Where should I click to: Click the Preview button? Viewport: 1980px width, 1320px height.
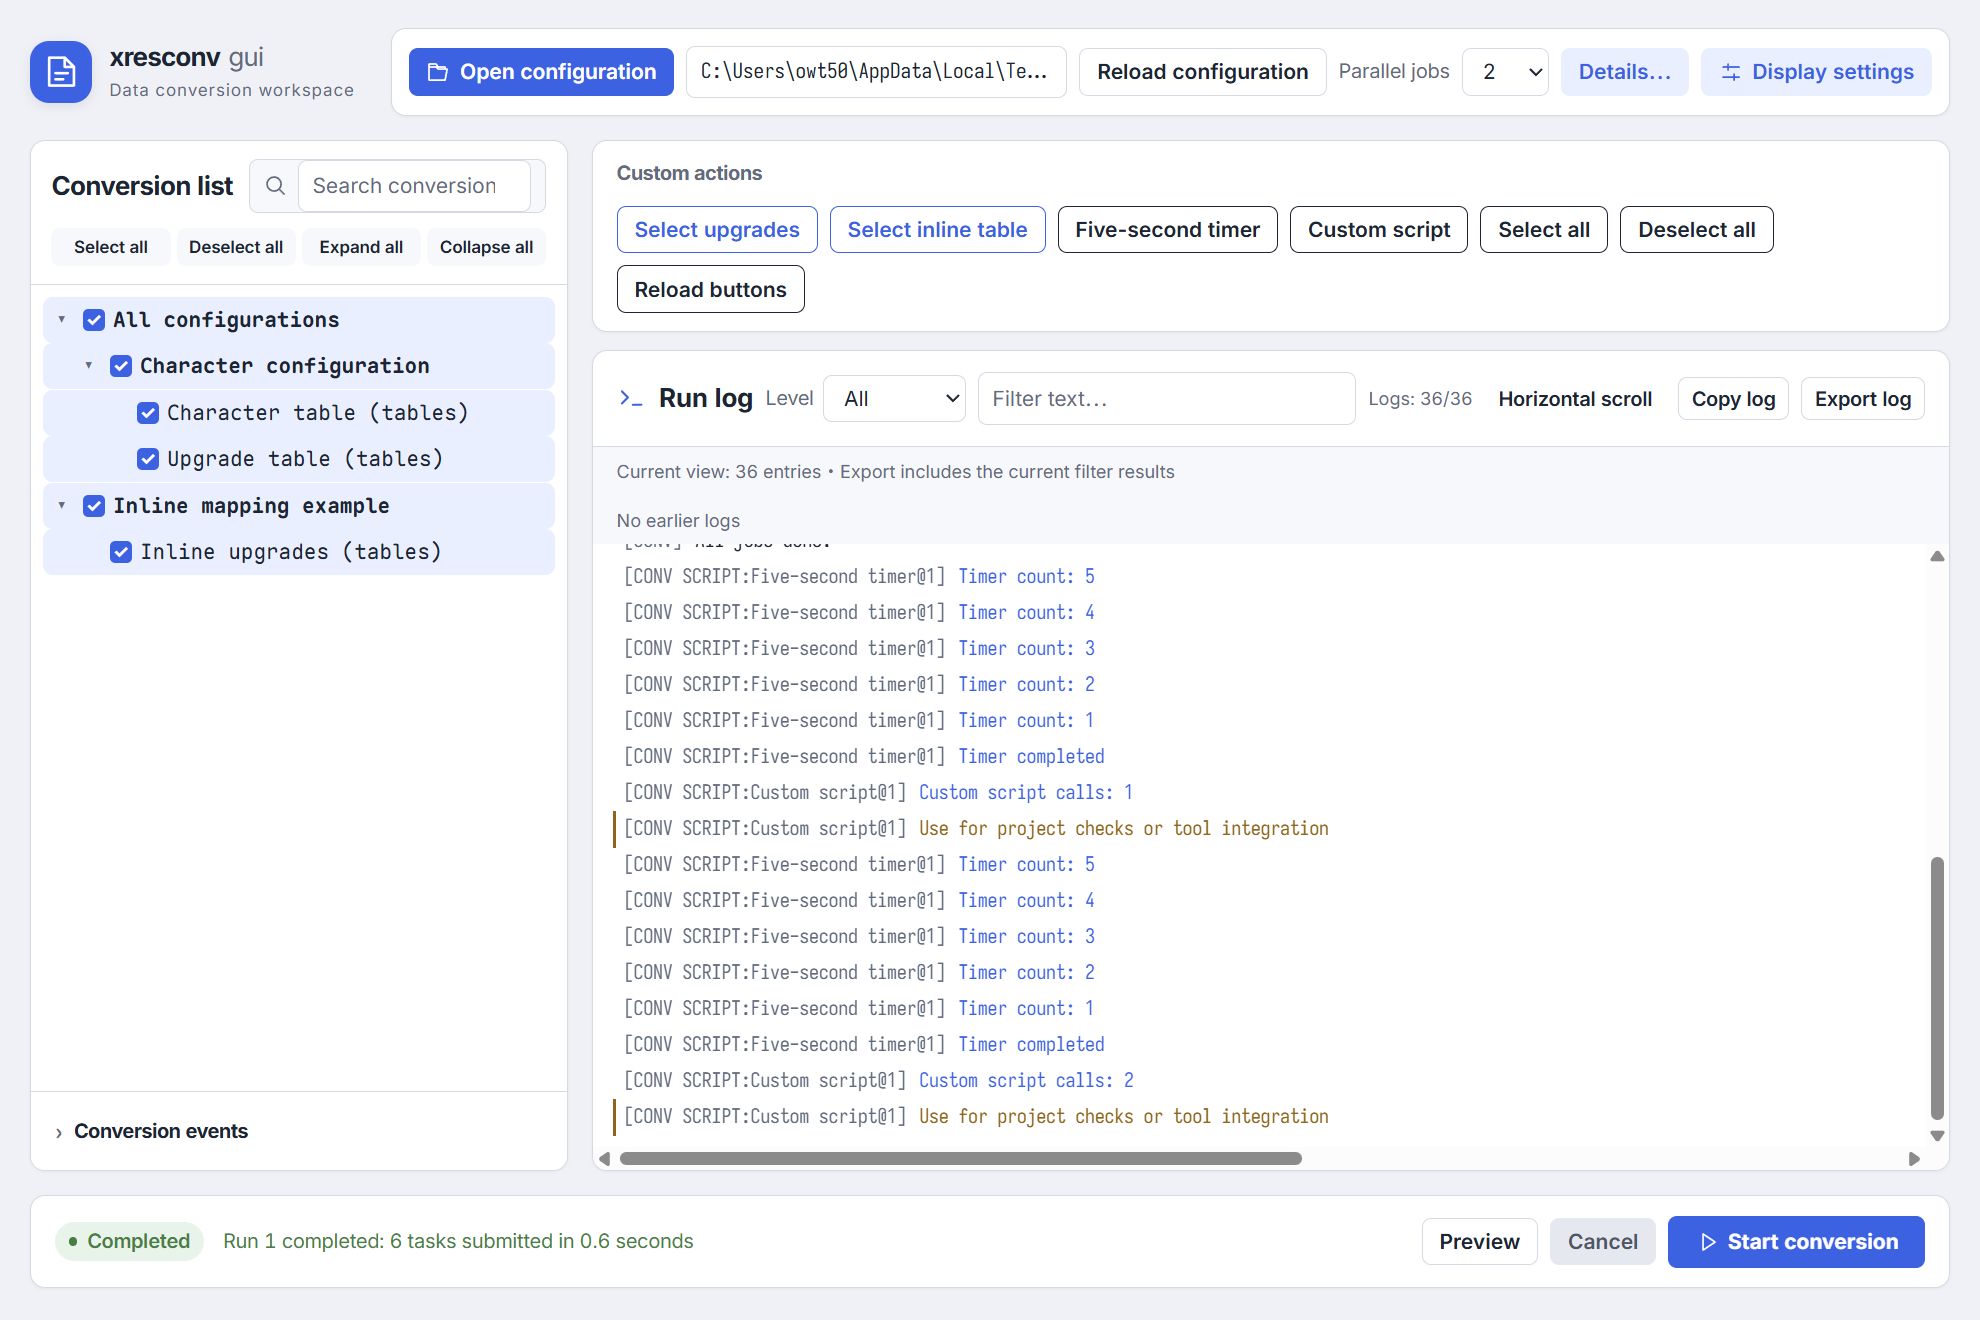[x=1479, y=1242]
